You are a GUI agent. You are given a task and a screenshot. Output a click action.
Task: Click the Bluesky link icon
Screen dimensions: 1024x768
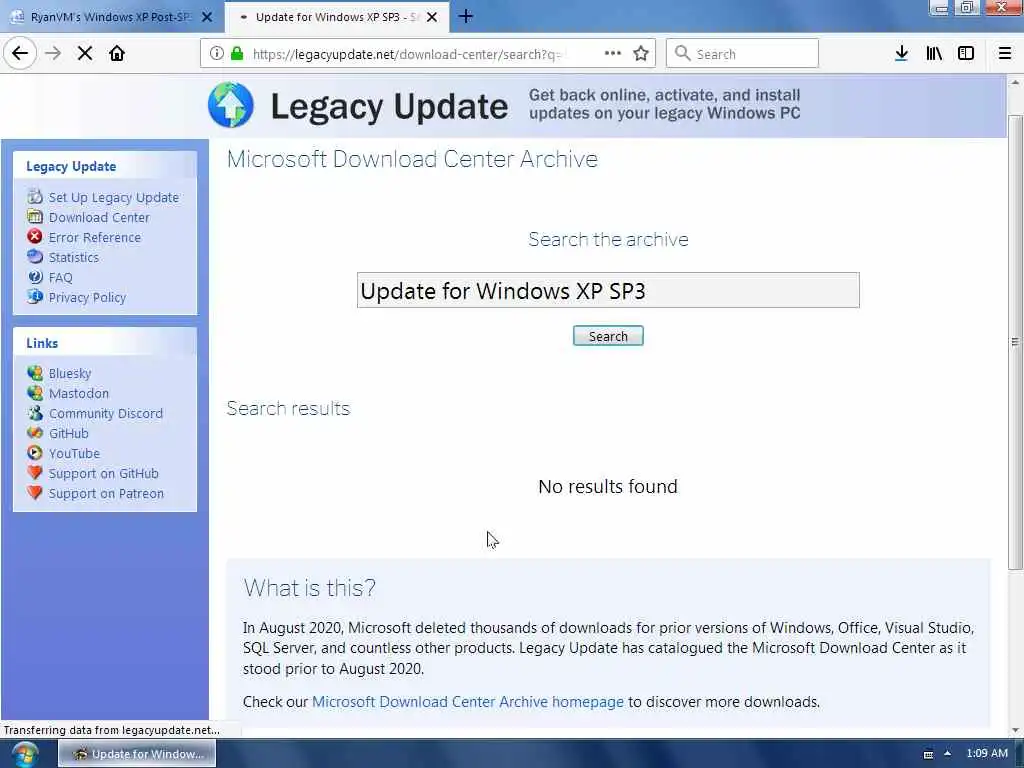[x=35, y=373]
